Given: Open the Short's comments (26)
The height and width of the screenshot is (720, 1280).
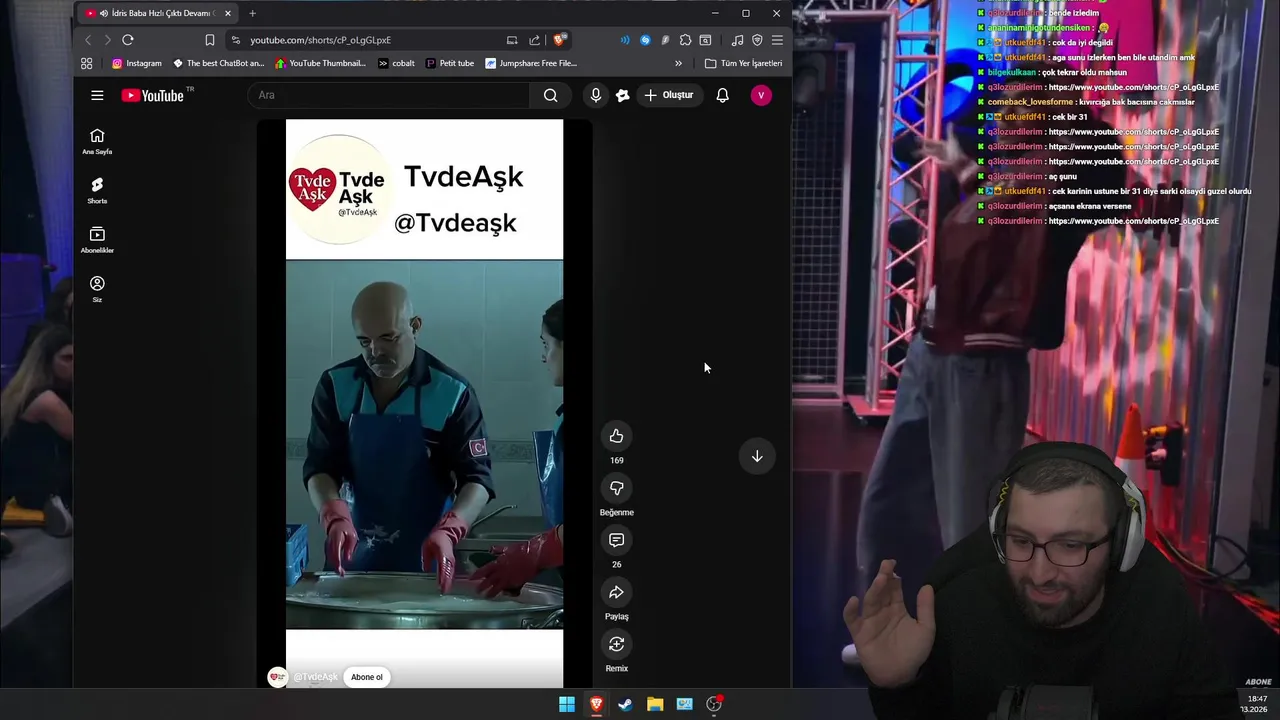Looking at the screenshot, I should (616, 540).
